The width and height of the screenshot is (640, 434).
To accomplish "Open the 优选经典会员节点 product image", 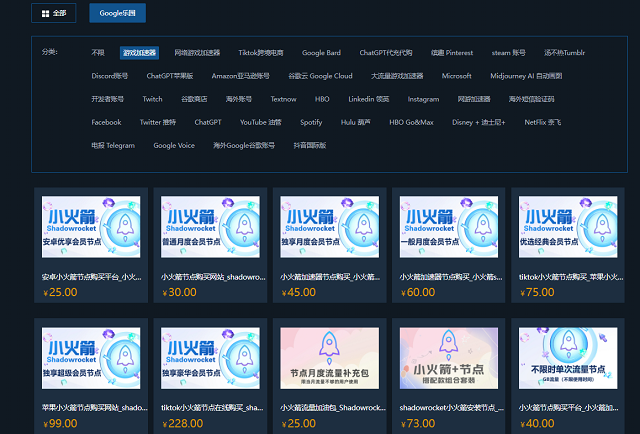I will (568, 227).
